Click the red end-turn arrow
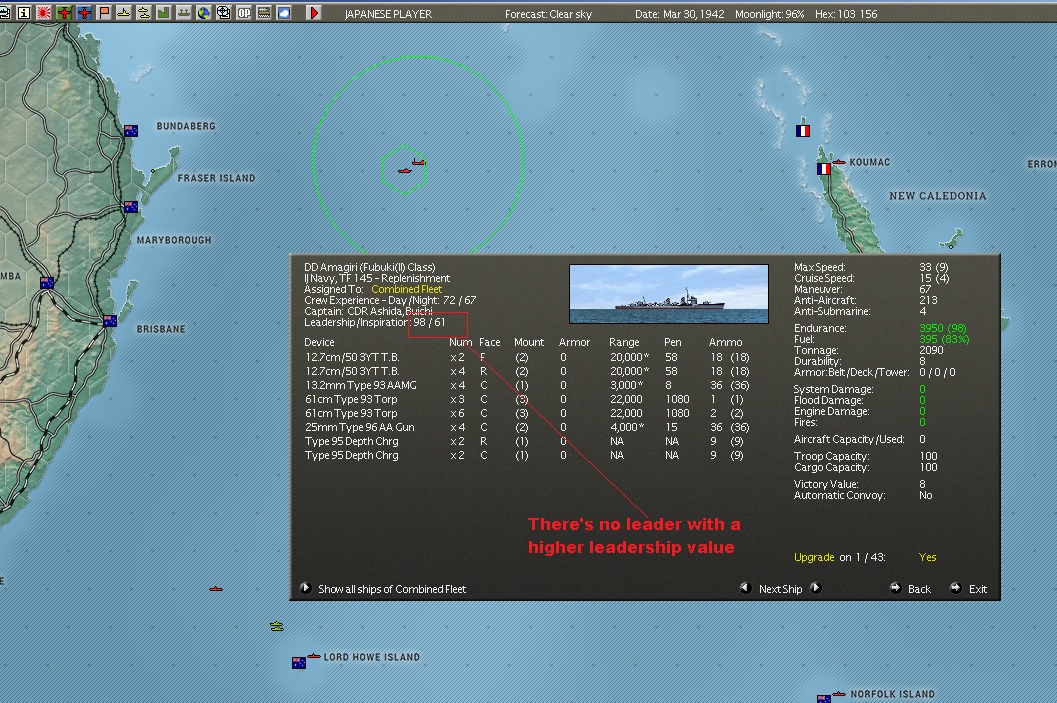This screenshot has height=703, width=1057. point(313,12)
